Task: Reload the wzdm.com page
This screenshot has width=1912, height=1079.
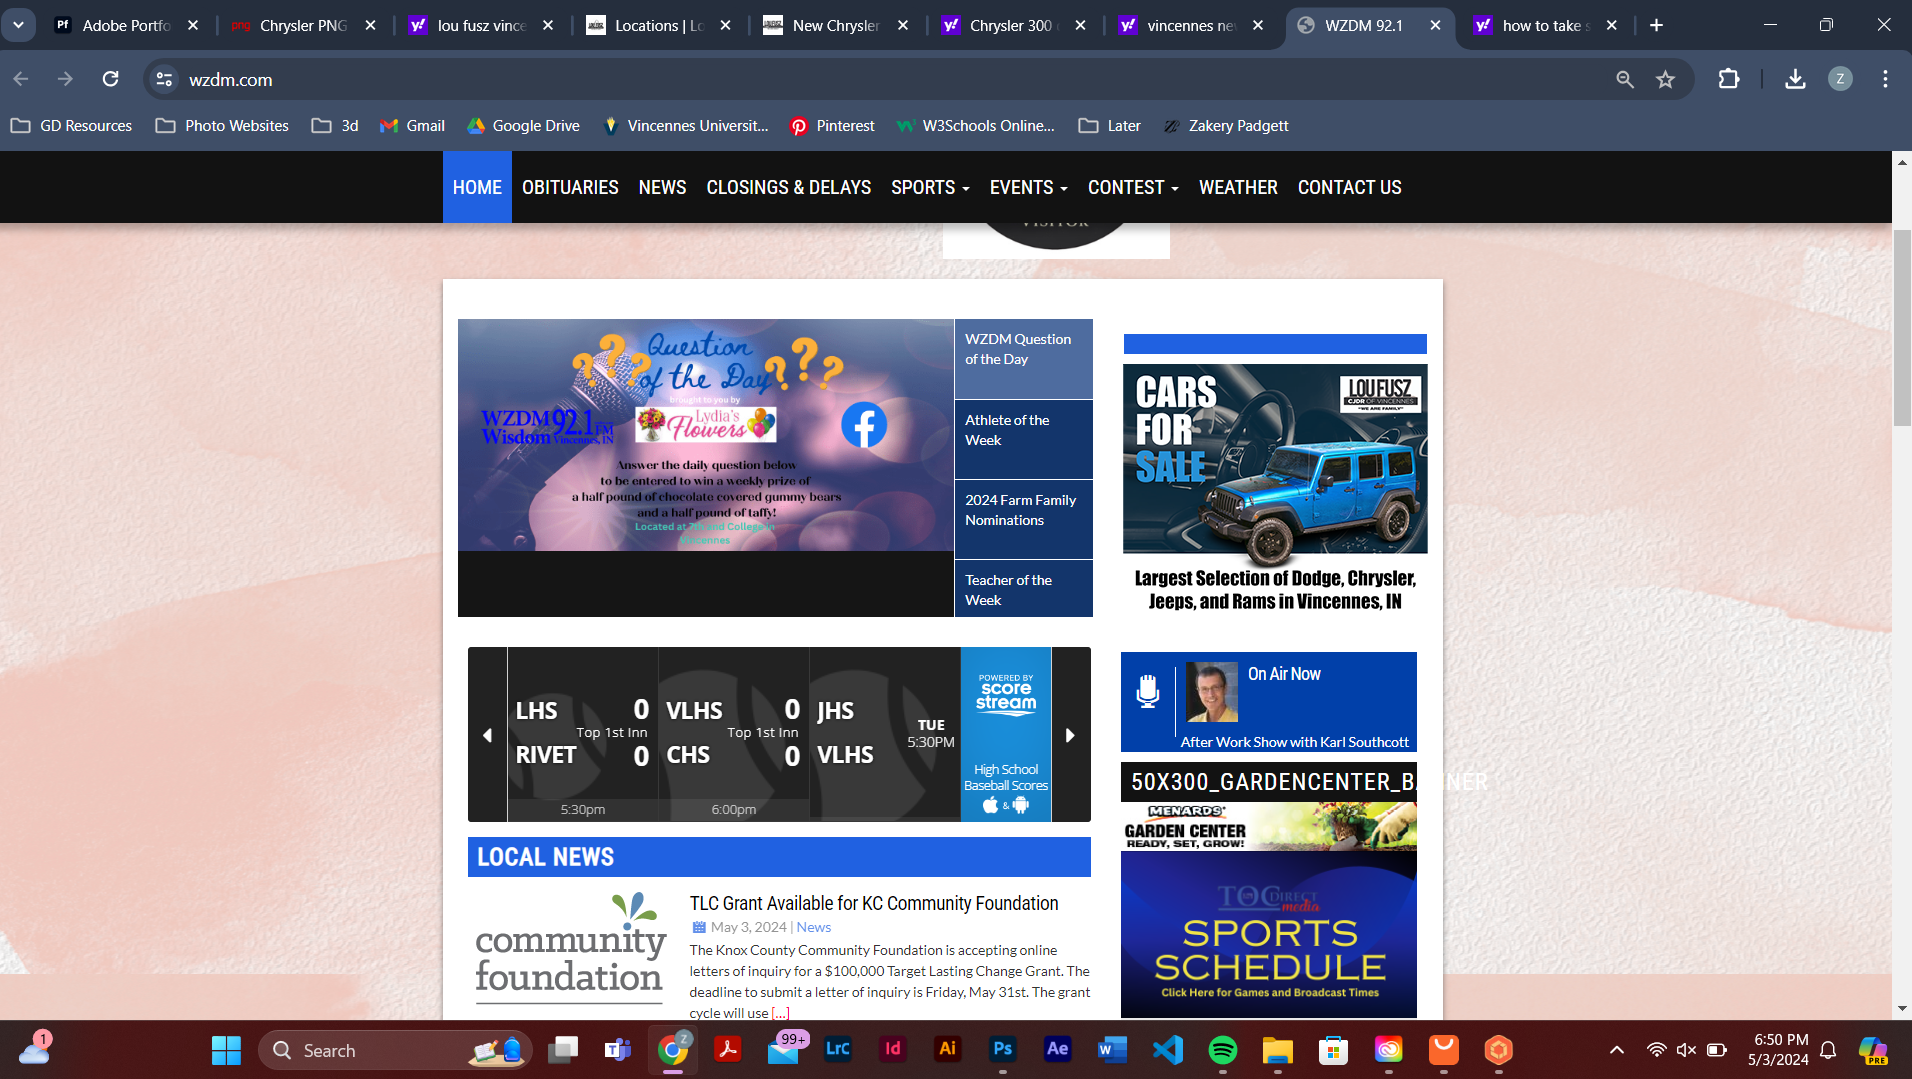Action: (111, 79)
